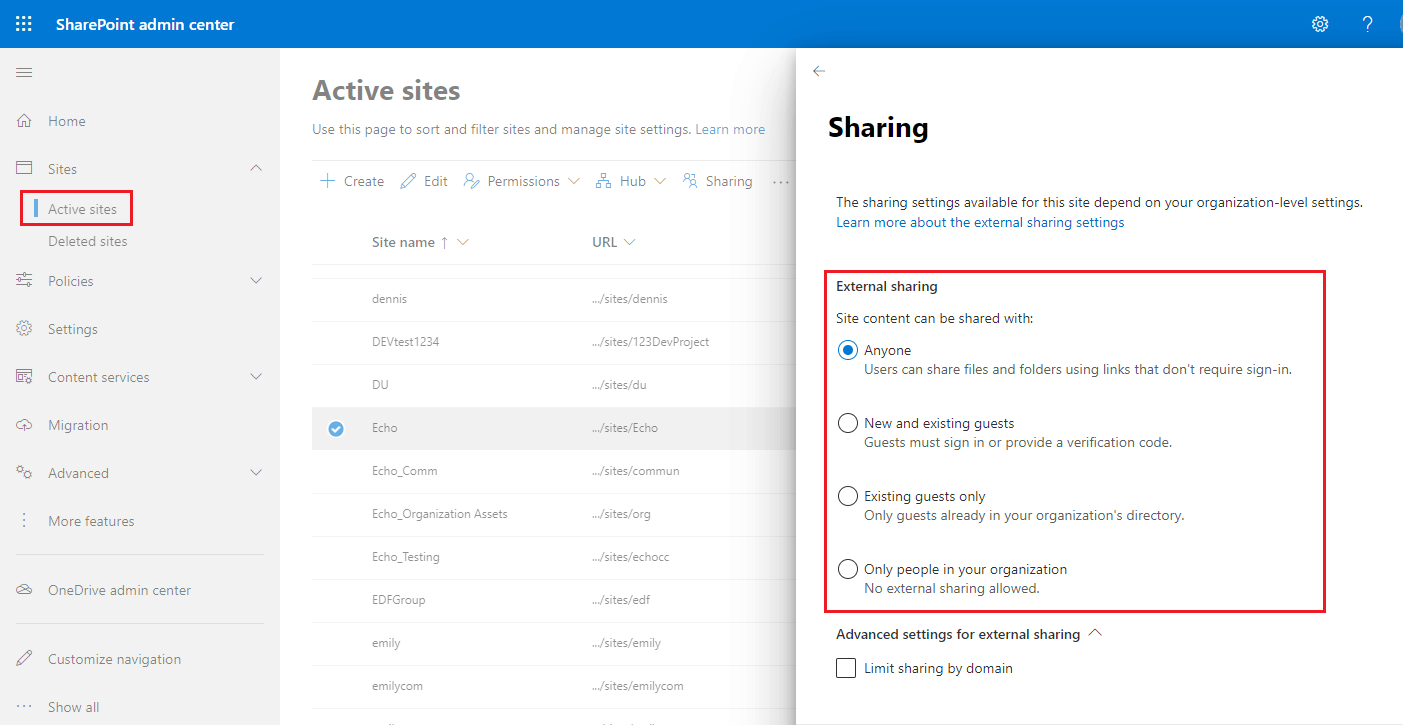Click the Permissions people icon
The width and height of the screenshot is (1403, 725).
pos(471,181)
